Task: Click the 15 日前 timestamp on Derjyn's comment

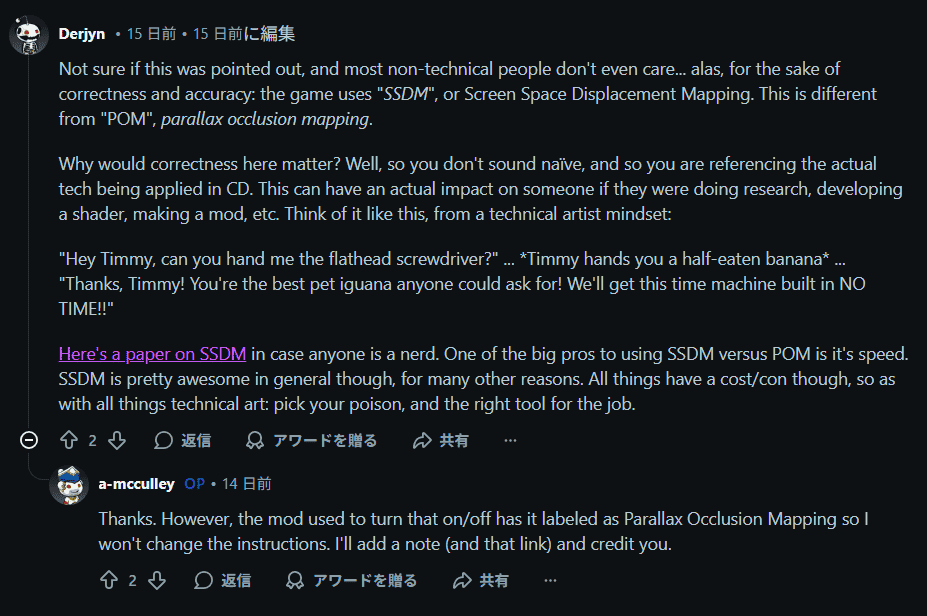Action: (150, 34)
